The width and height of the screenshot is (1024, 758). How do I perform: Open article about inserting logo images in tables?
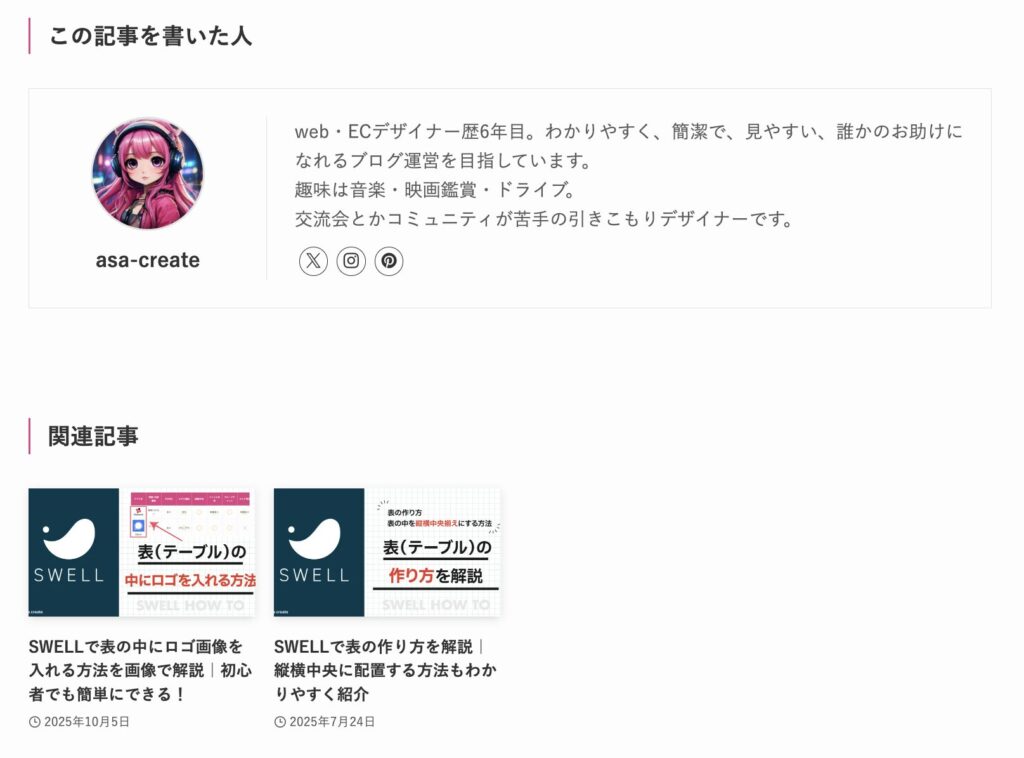point(140,671)
